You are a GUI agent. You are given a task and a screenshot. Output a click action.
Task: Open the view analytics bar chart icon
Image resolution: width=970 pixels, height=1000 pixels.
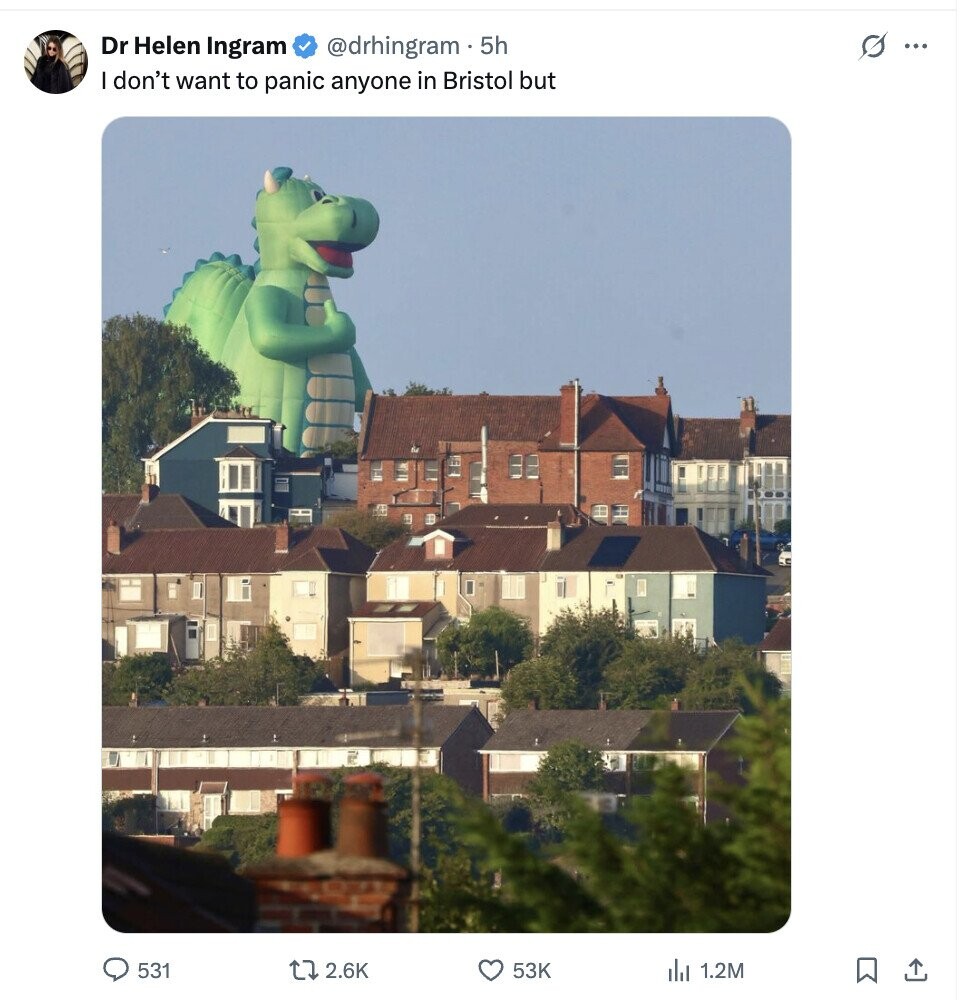678,969
